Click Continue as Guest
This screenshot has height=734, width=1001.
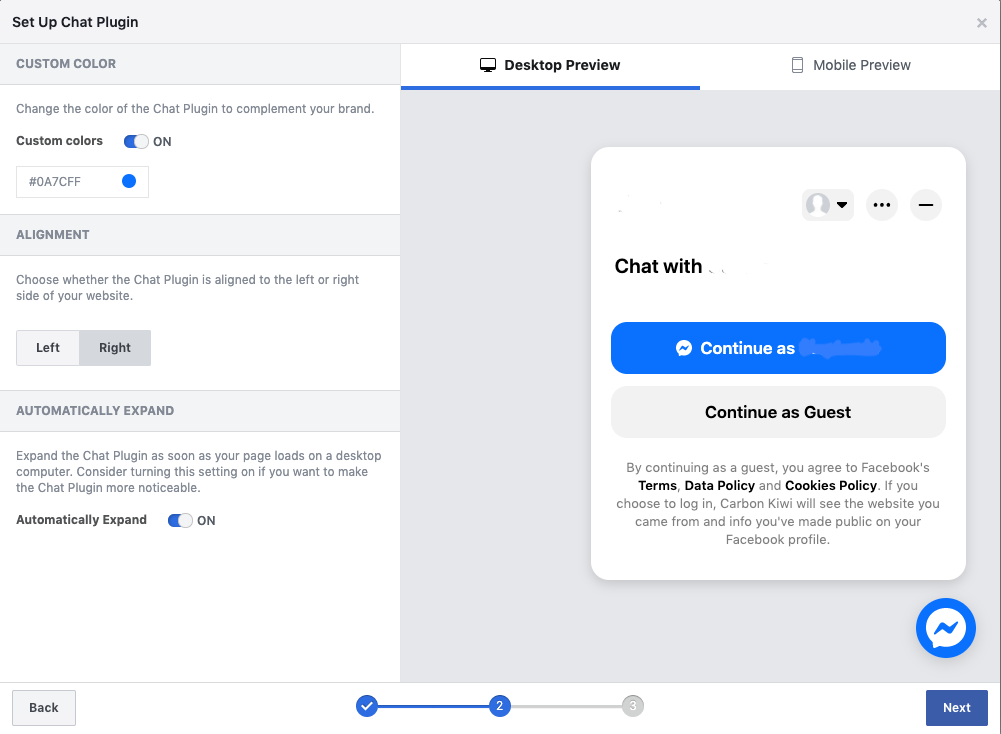[x=778, y=412]
